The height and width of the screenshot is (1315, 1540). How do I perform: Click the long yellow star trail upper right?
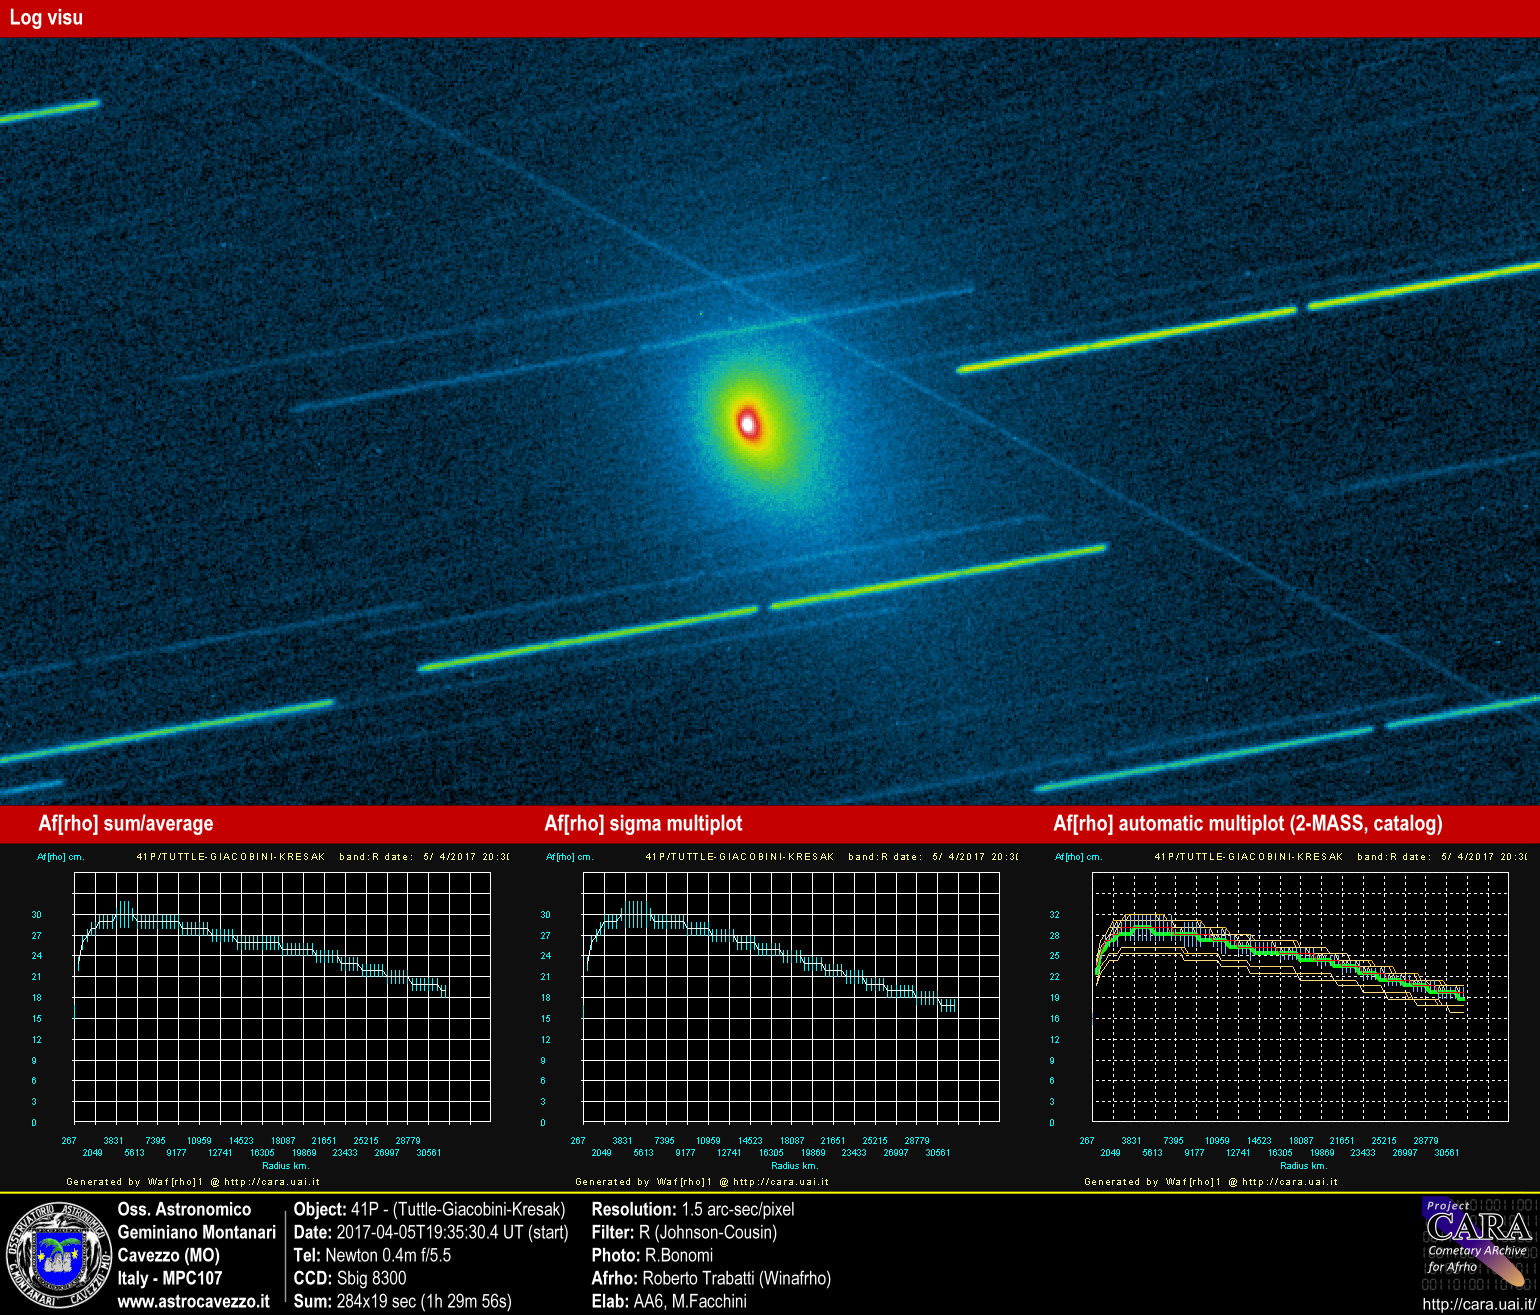tap(1250, 318)
